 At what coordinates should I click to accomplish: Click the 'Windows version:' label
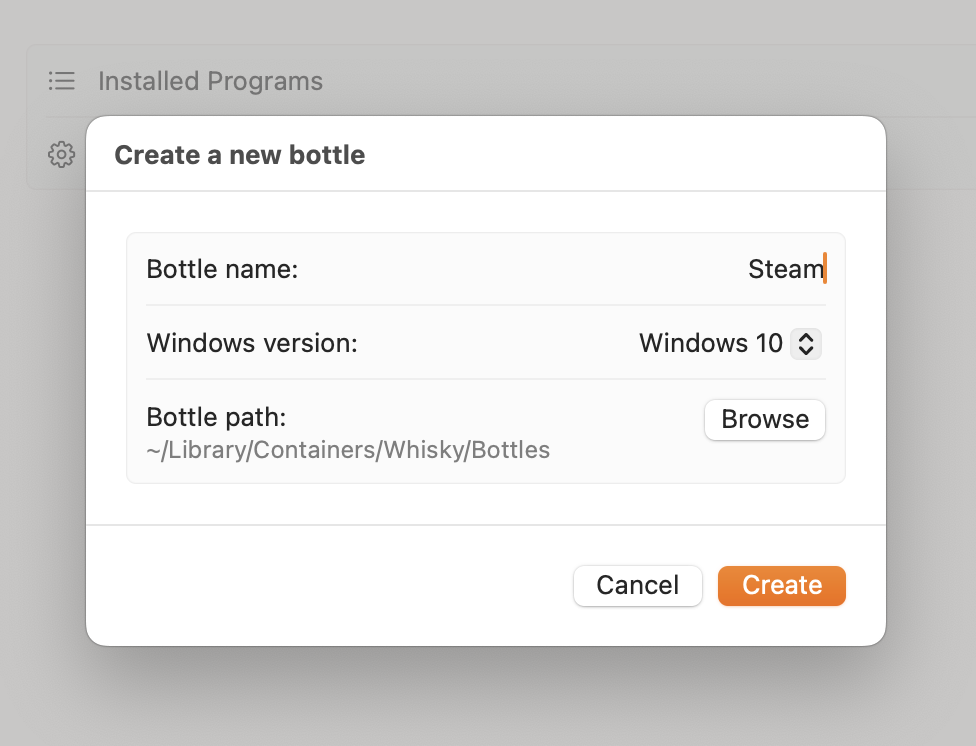click(252, 344)
